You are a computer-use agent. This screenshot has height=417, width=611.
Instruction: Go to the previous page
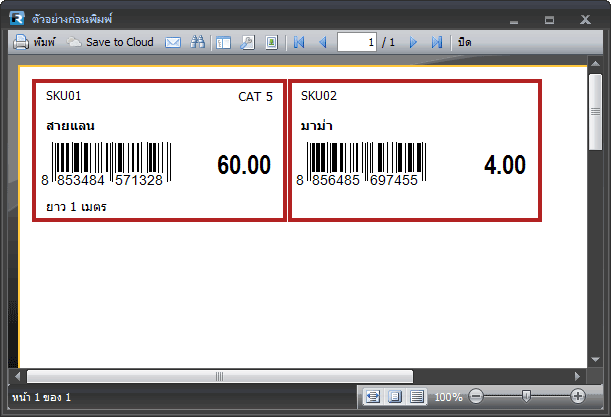click(x=322, y=43)
